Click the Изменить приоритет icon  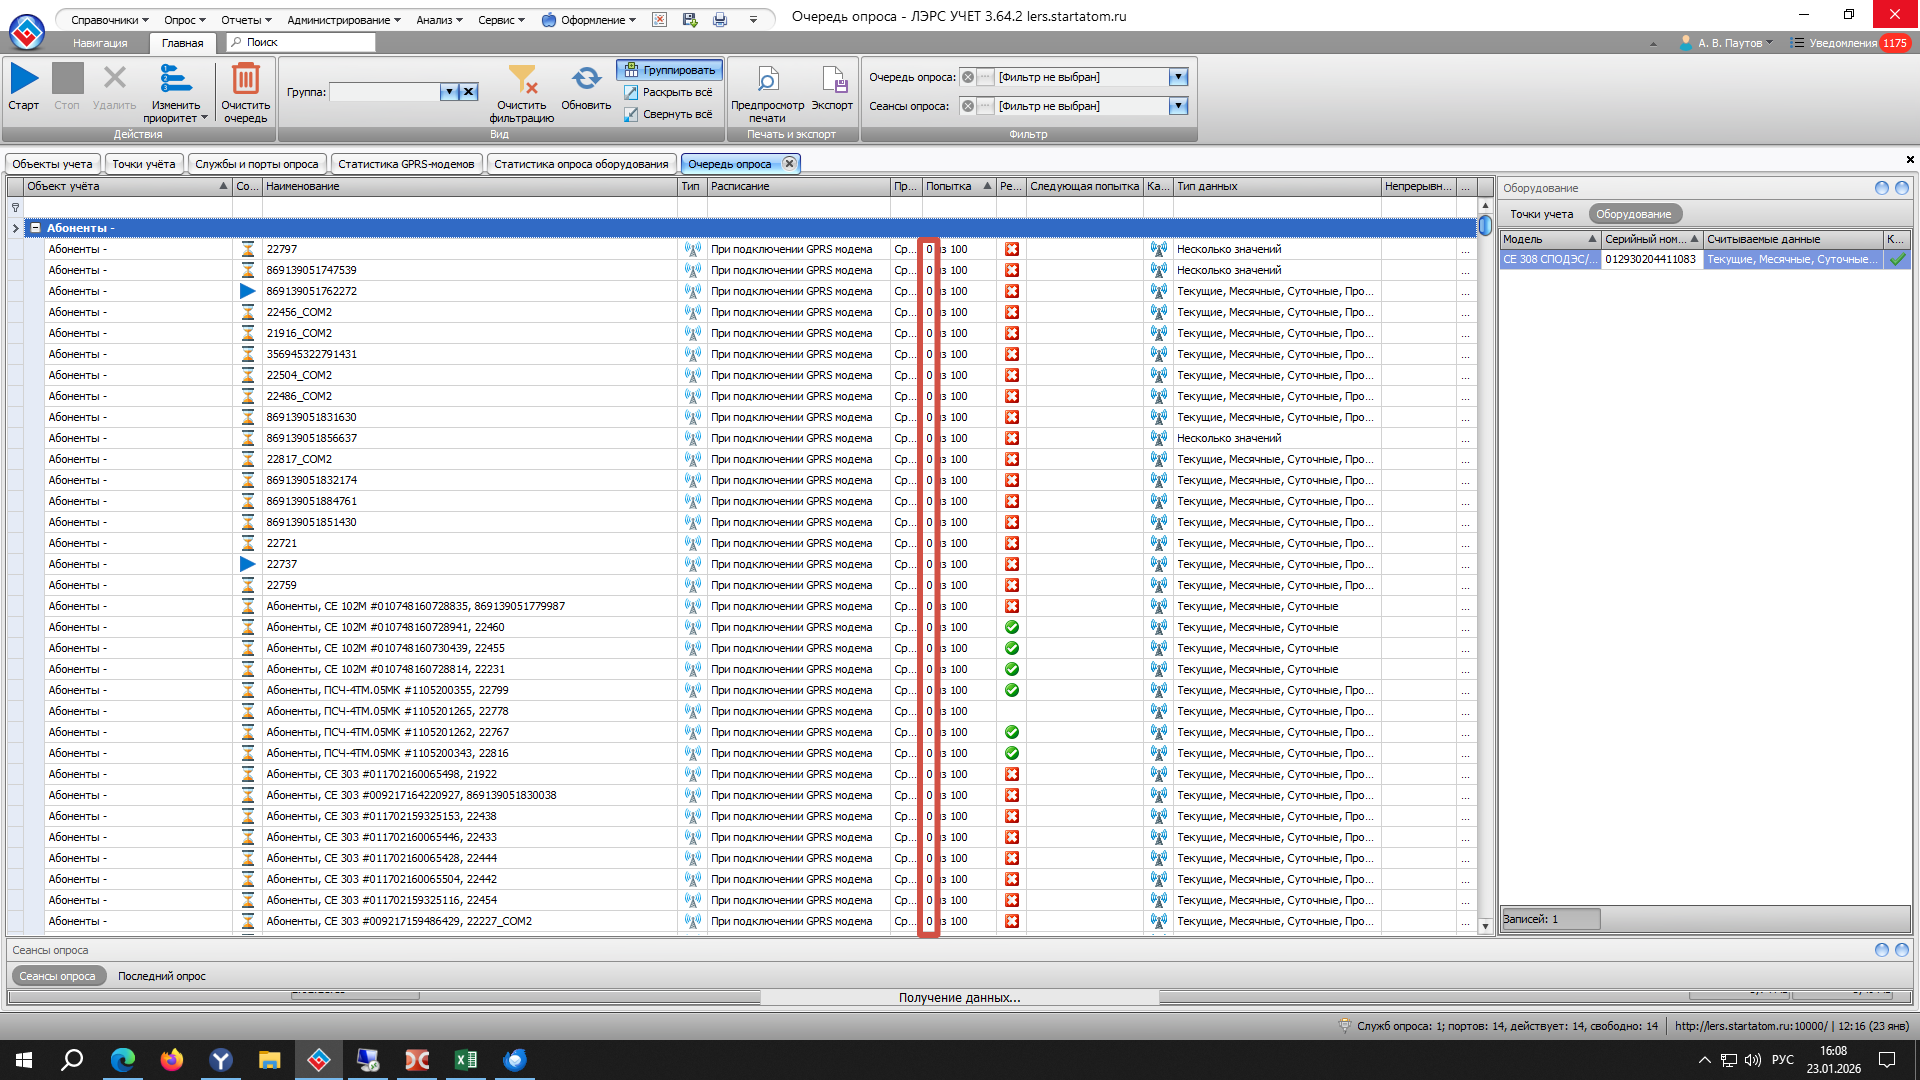click(176, 79)
